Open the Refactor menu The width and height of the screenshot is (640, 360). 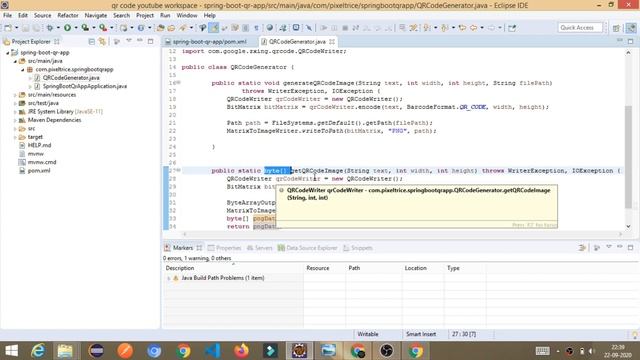68,16
